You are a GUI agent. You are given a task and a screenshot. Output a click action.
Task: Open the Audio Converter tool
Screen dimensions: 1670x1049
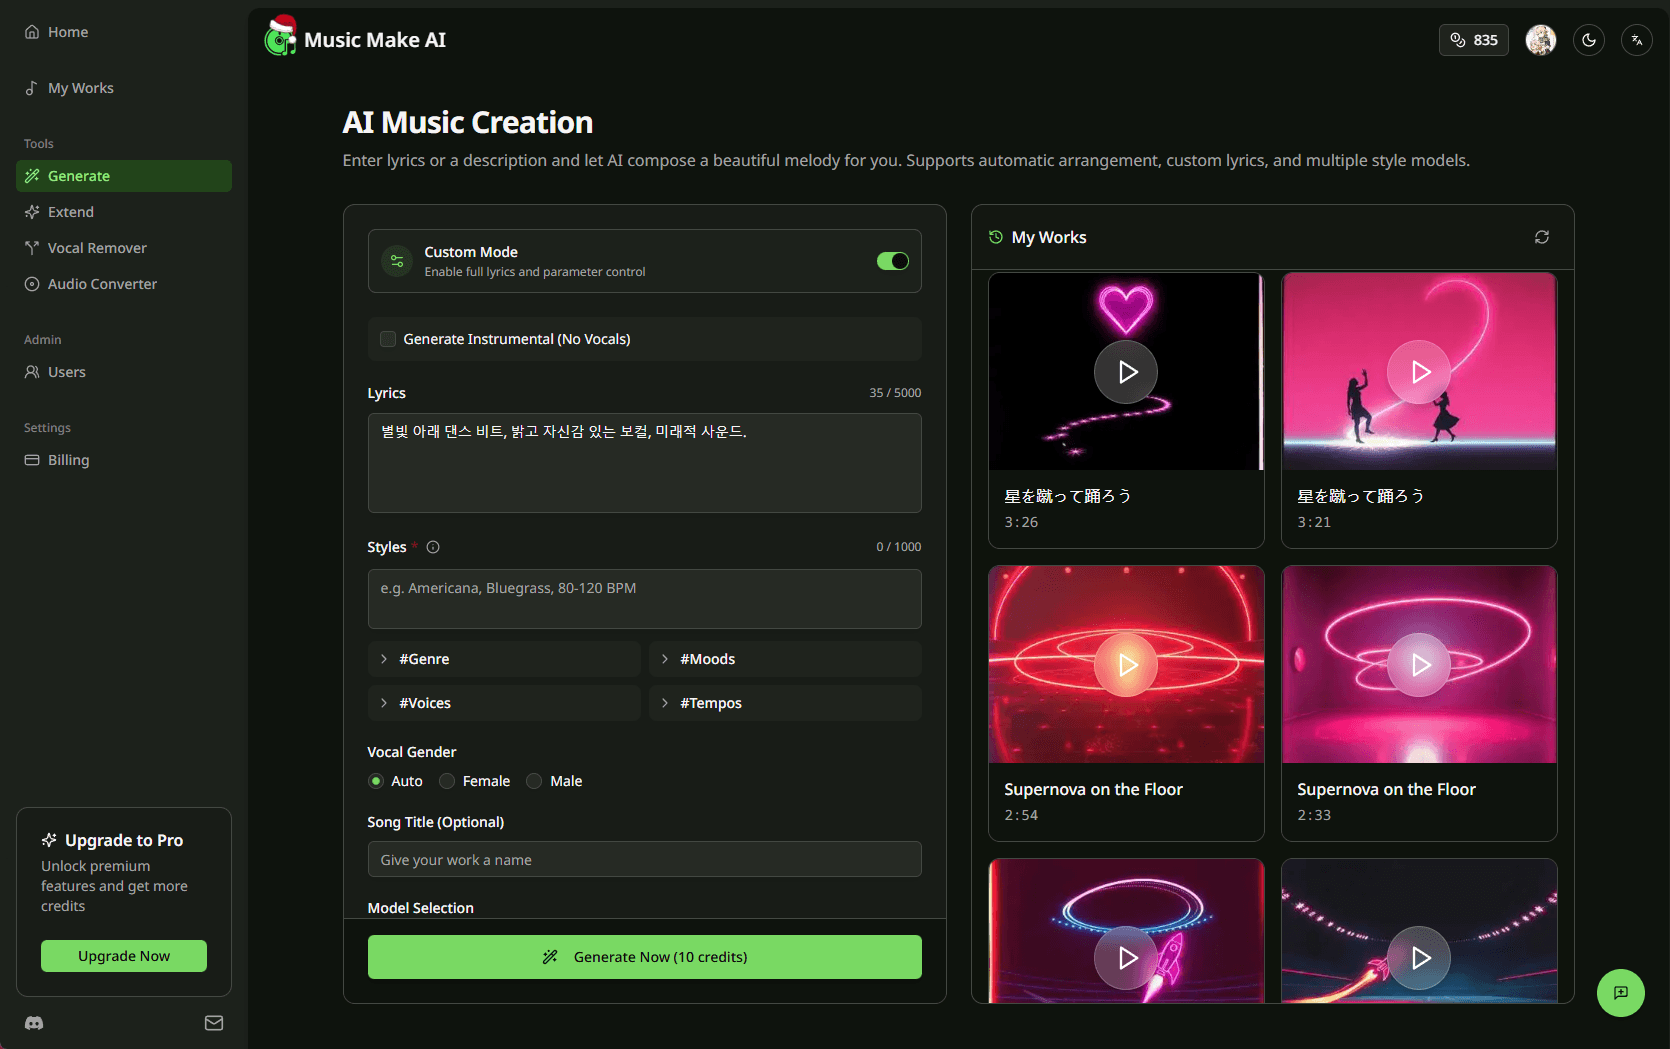[100, 283]
